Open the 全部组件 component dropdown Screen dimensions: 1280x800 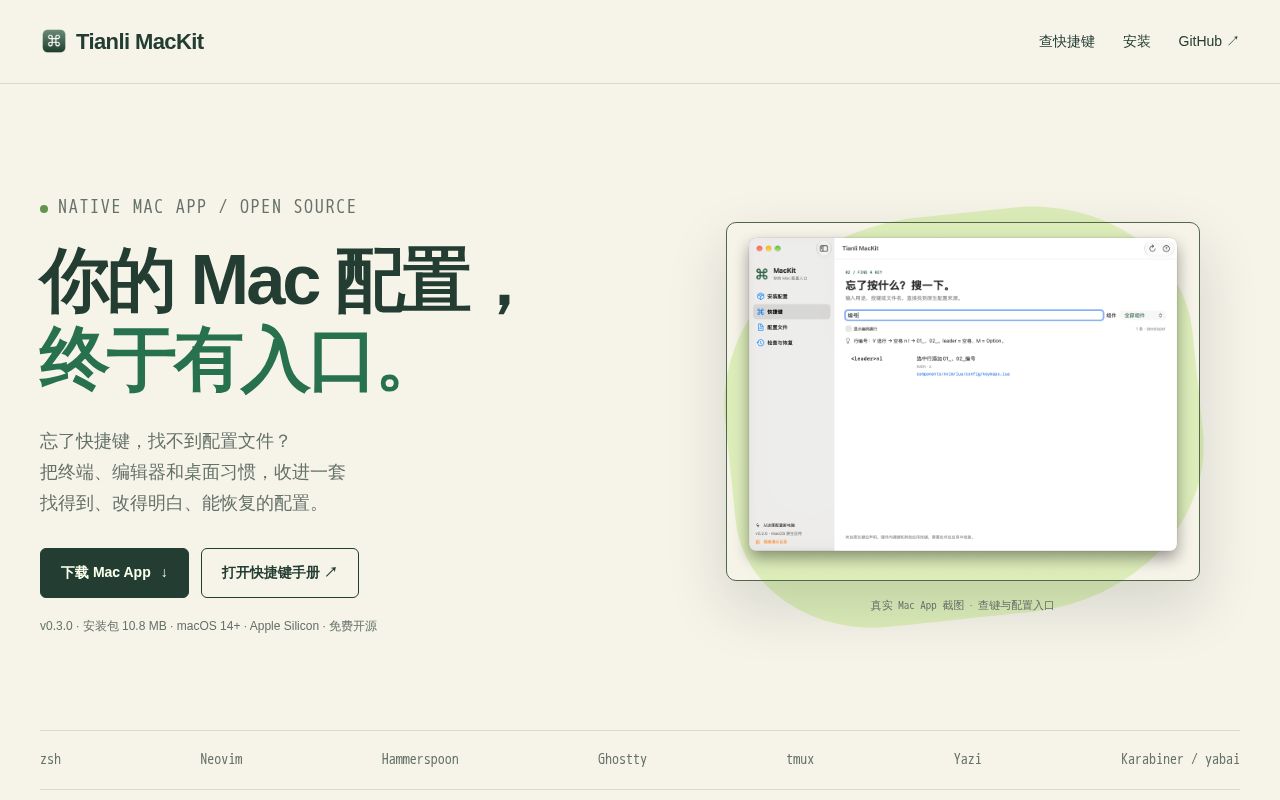click(1143, 315)
